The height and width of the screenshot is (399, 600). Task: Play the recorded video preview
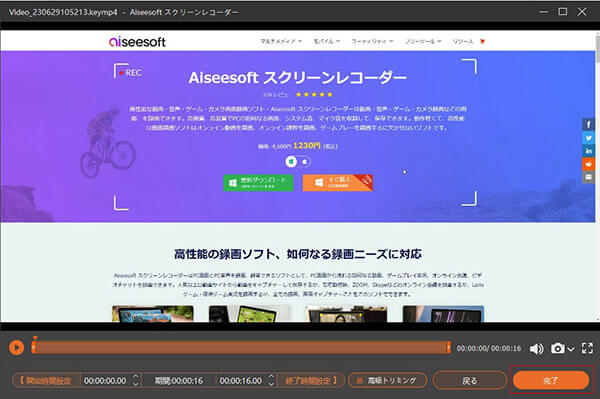click(16, 347)
